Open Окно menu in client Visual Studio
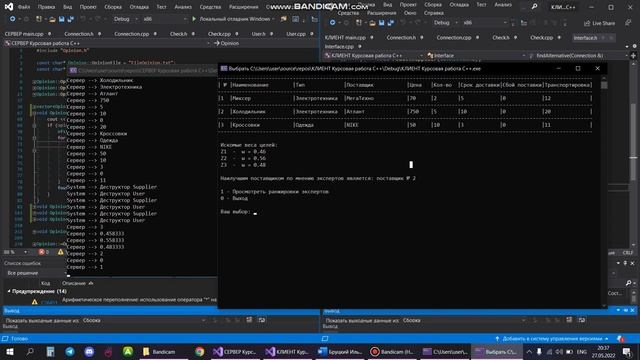Screen dimensions: 640x360 pos(410,13)
